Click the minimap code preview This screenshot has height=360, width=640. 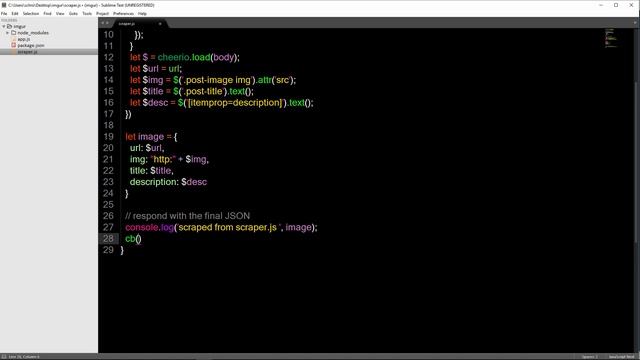pyautogui.click(x=611, y=38)
